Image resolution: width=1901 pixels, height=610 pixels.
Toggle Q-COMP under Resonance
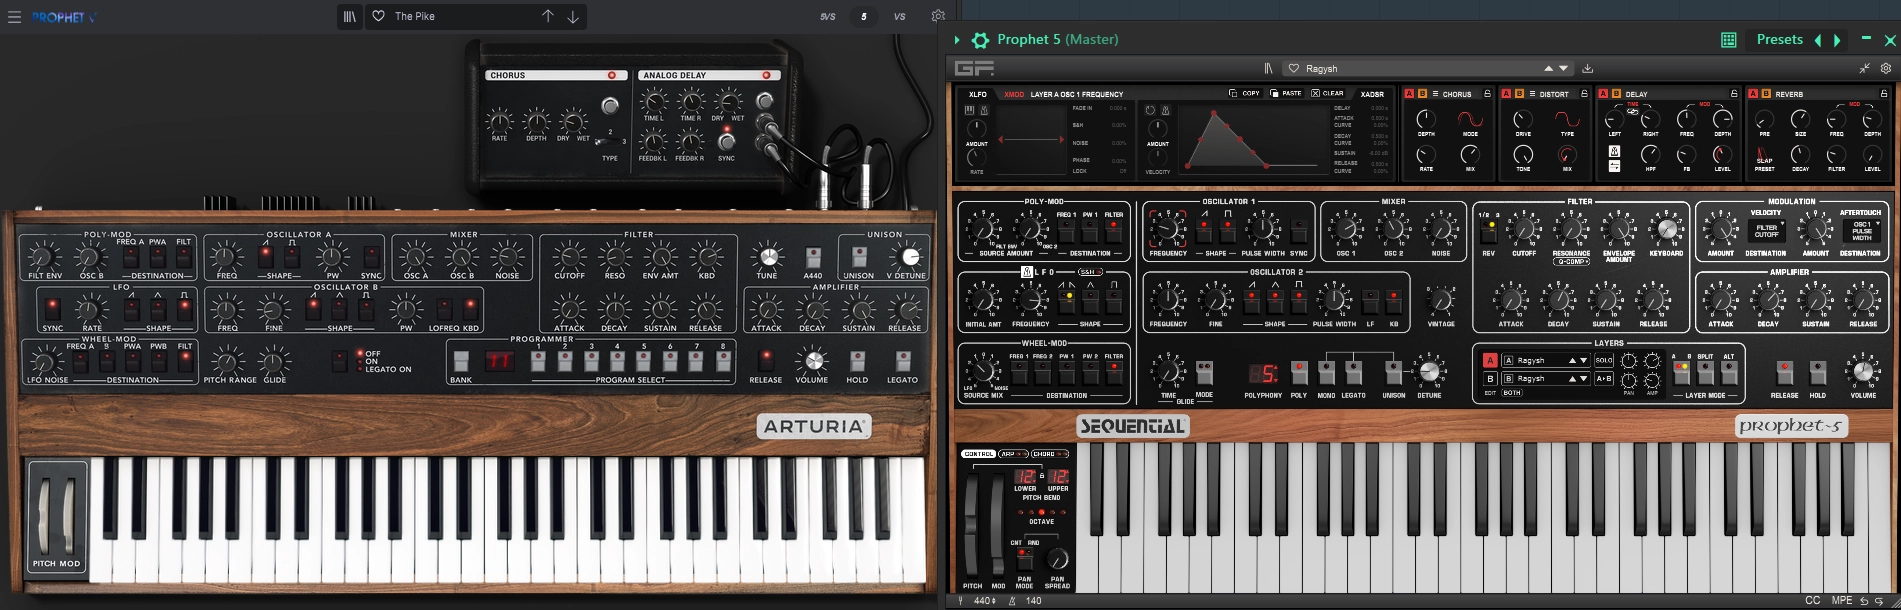(x=1572, y=262)
